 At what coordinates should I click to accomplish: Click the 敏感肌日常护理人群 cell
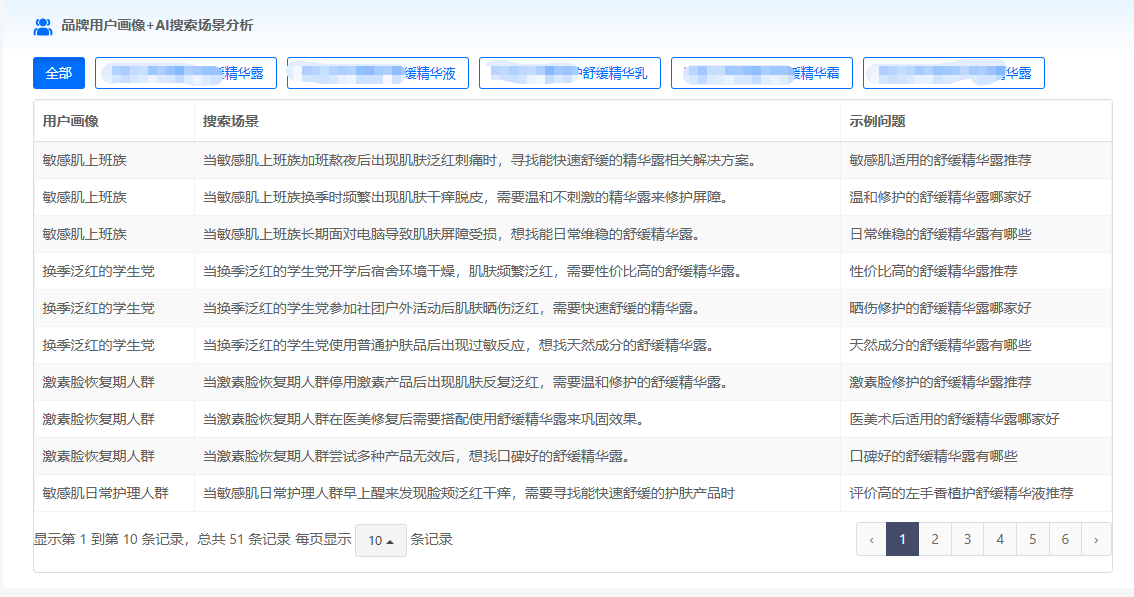[106, 494]
